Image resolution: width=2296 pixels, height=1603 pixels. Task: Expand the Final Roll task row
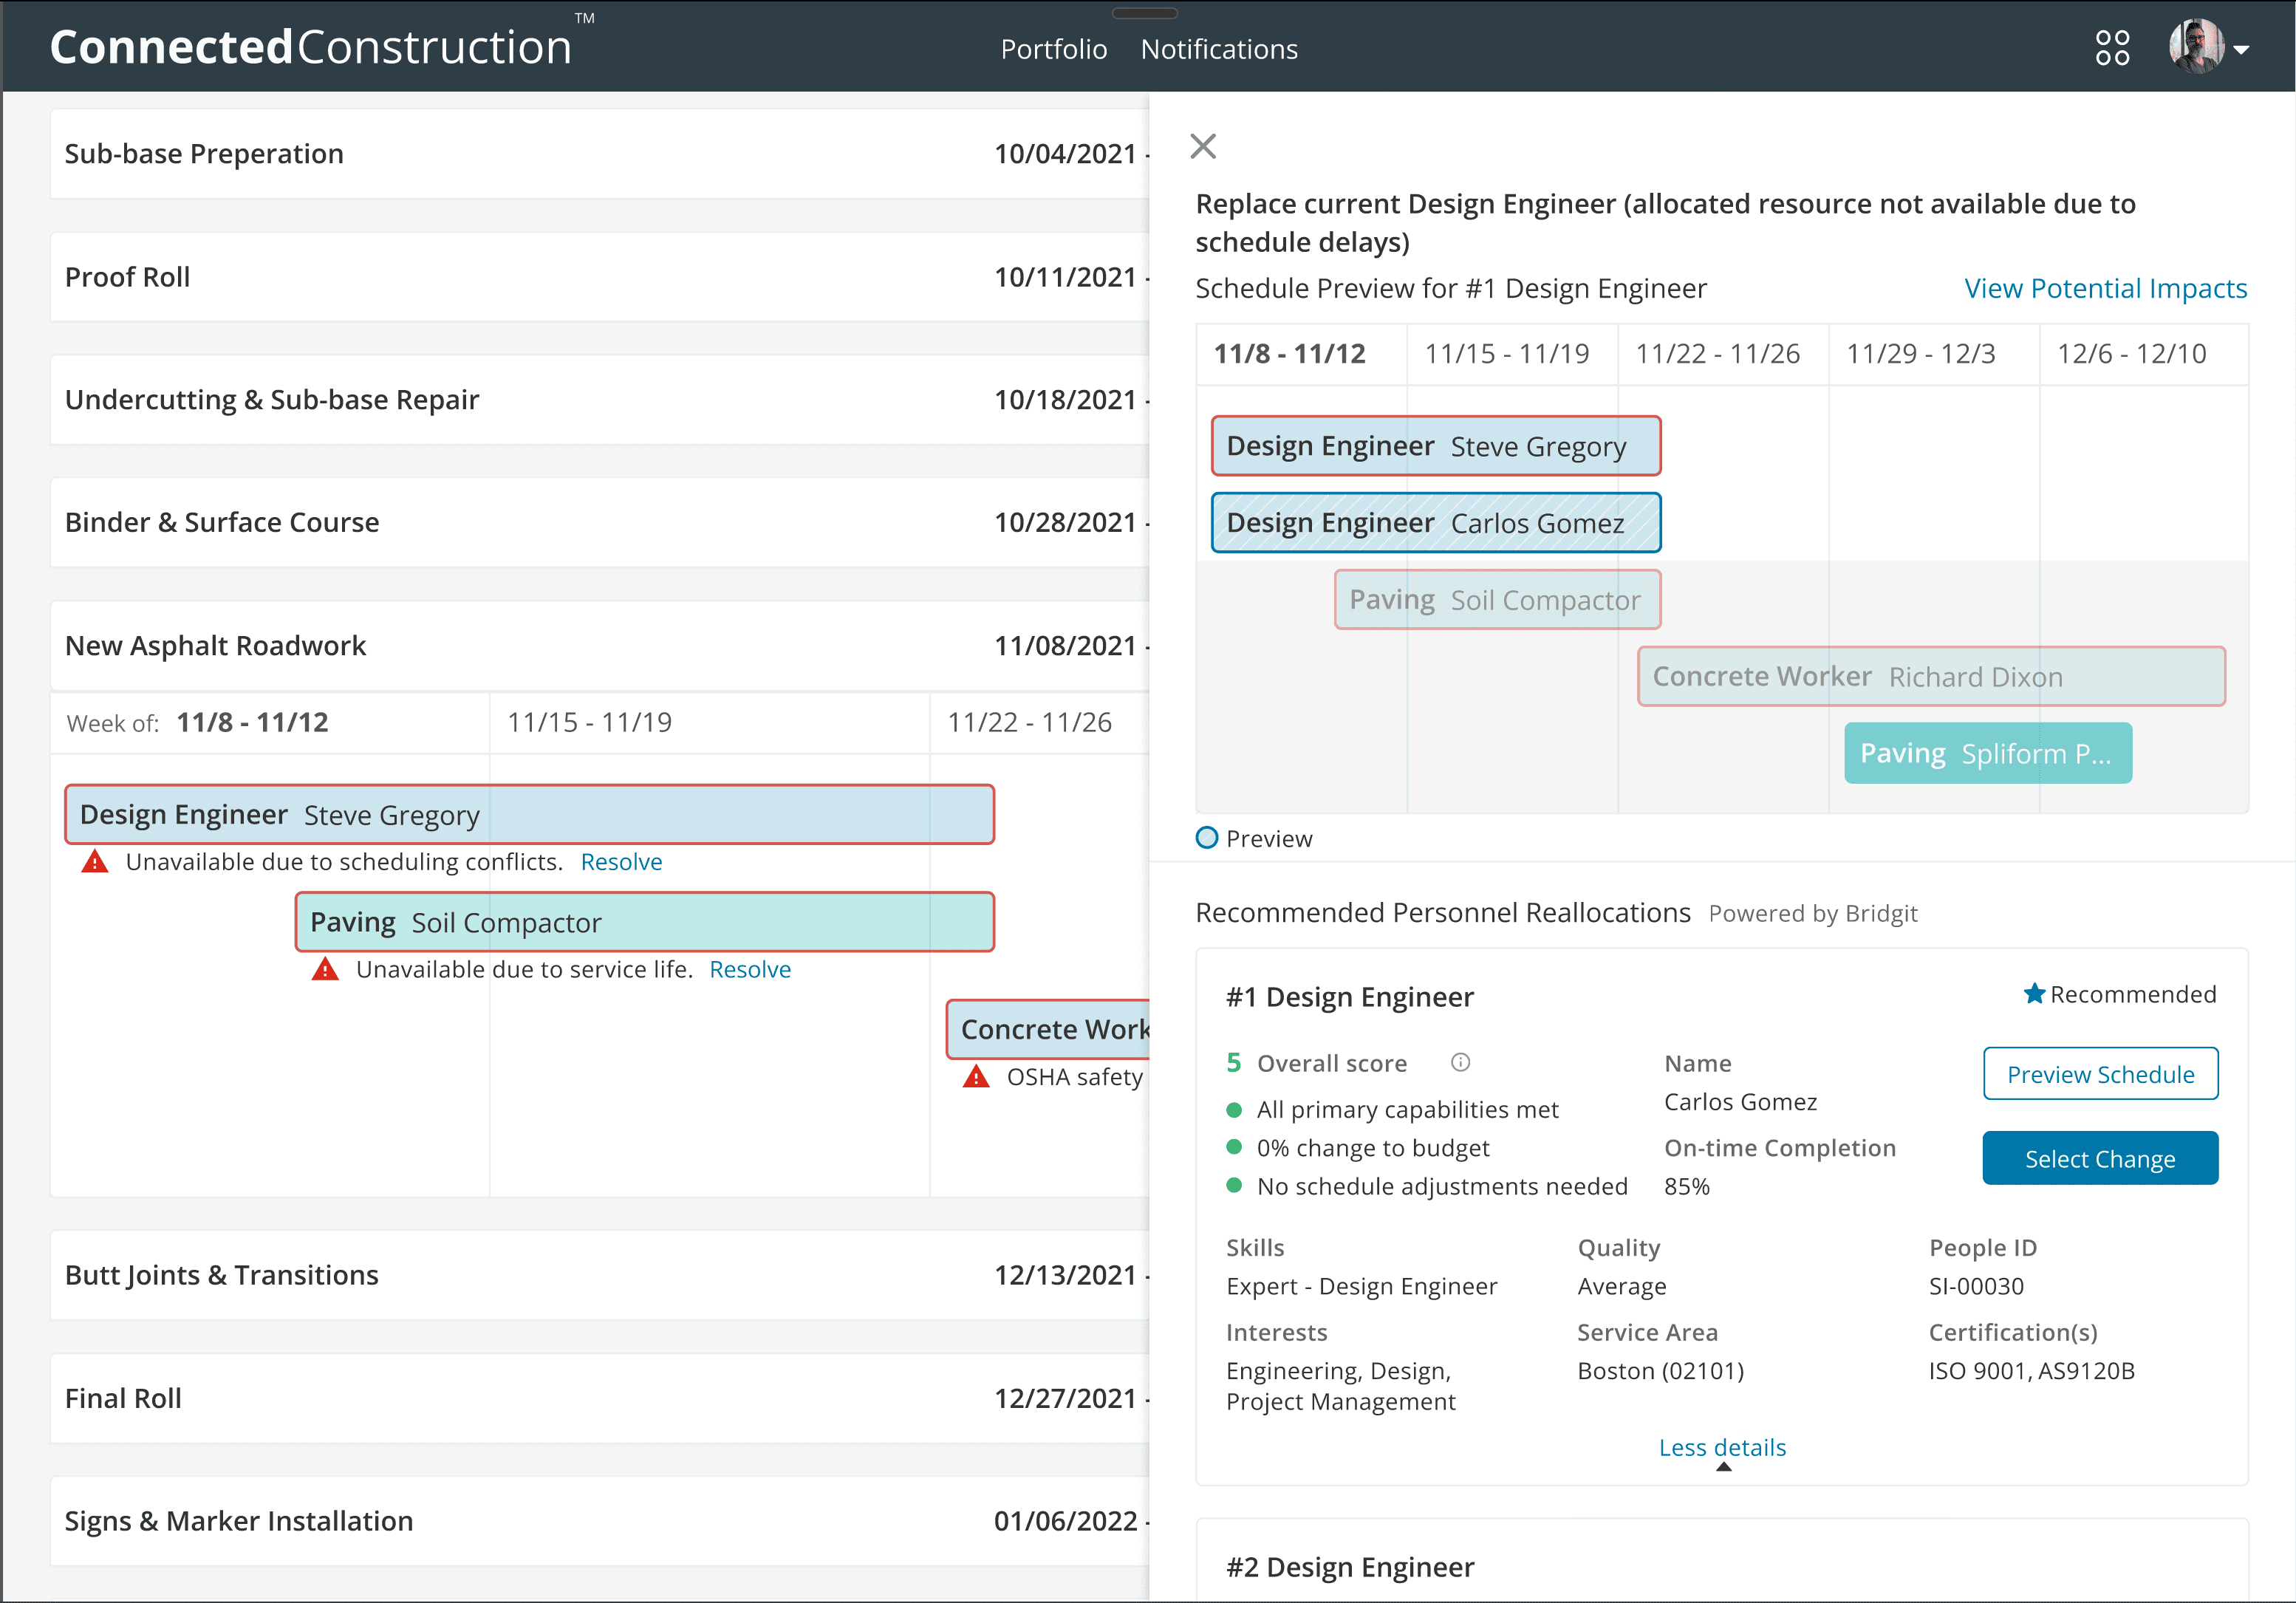pos(600,1398)
